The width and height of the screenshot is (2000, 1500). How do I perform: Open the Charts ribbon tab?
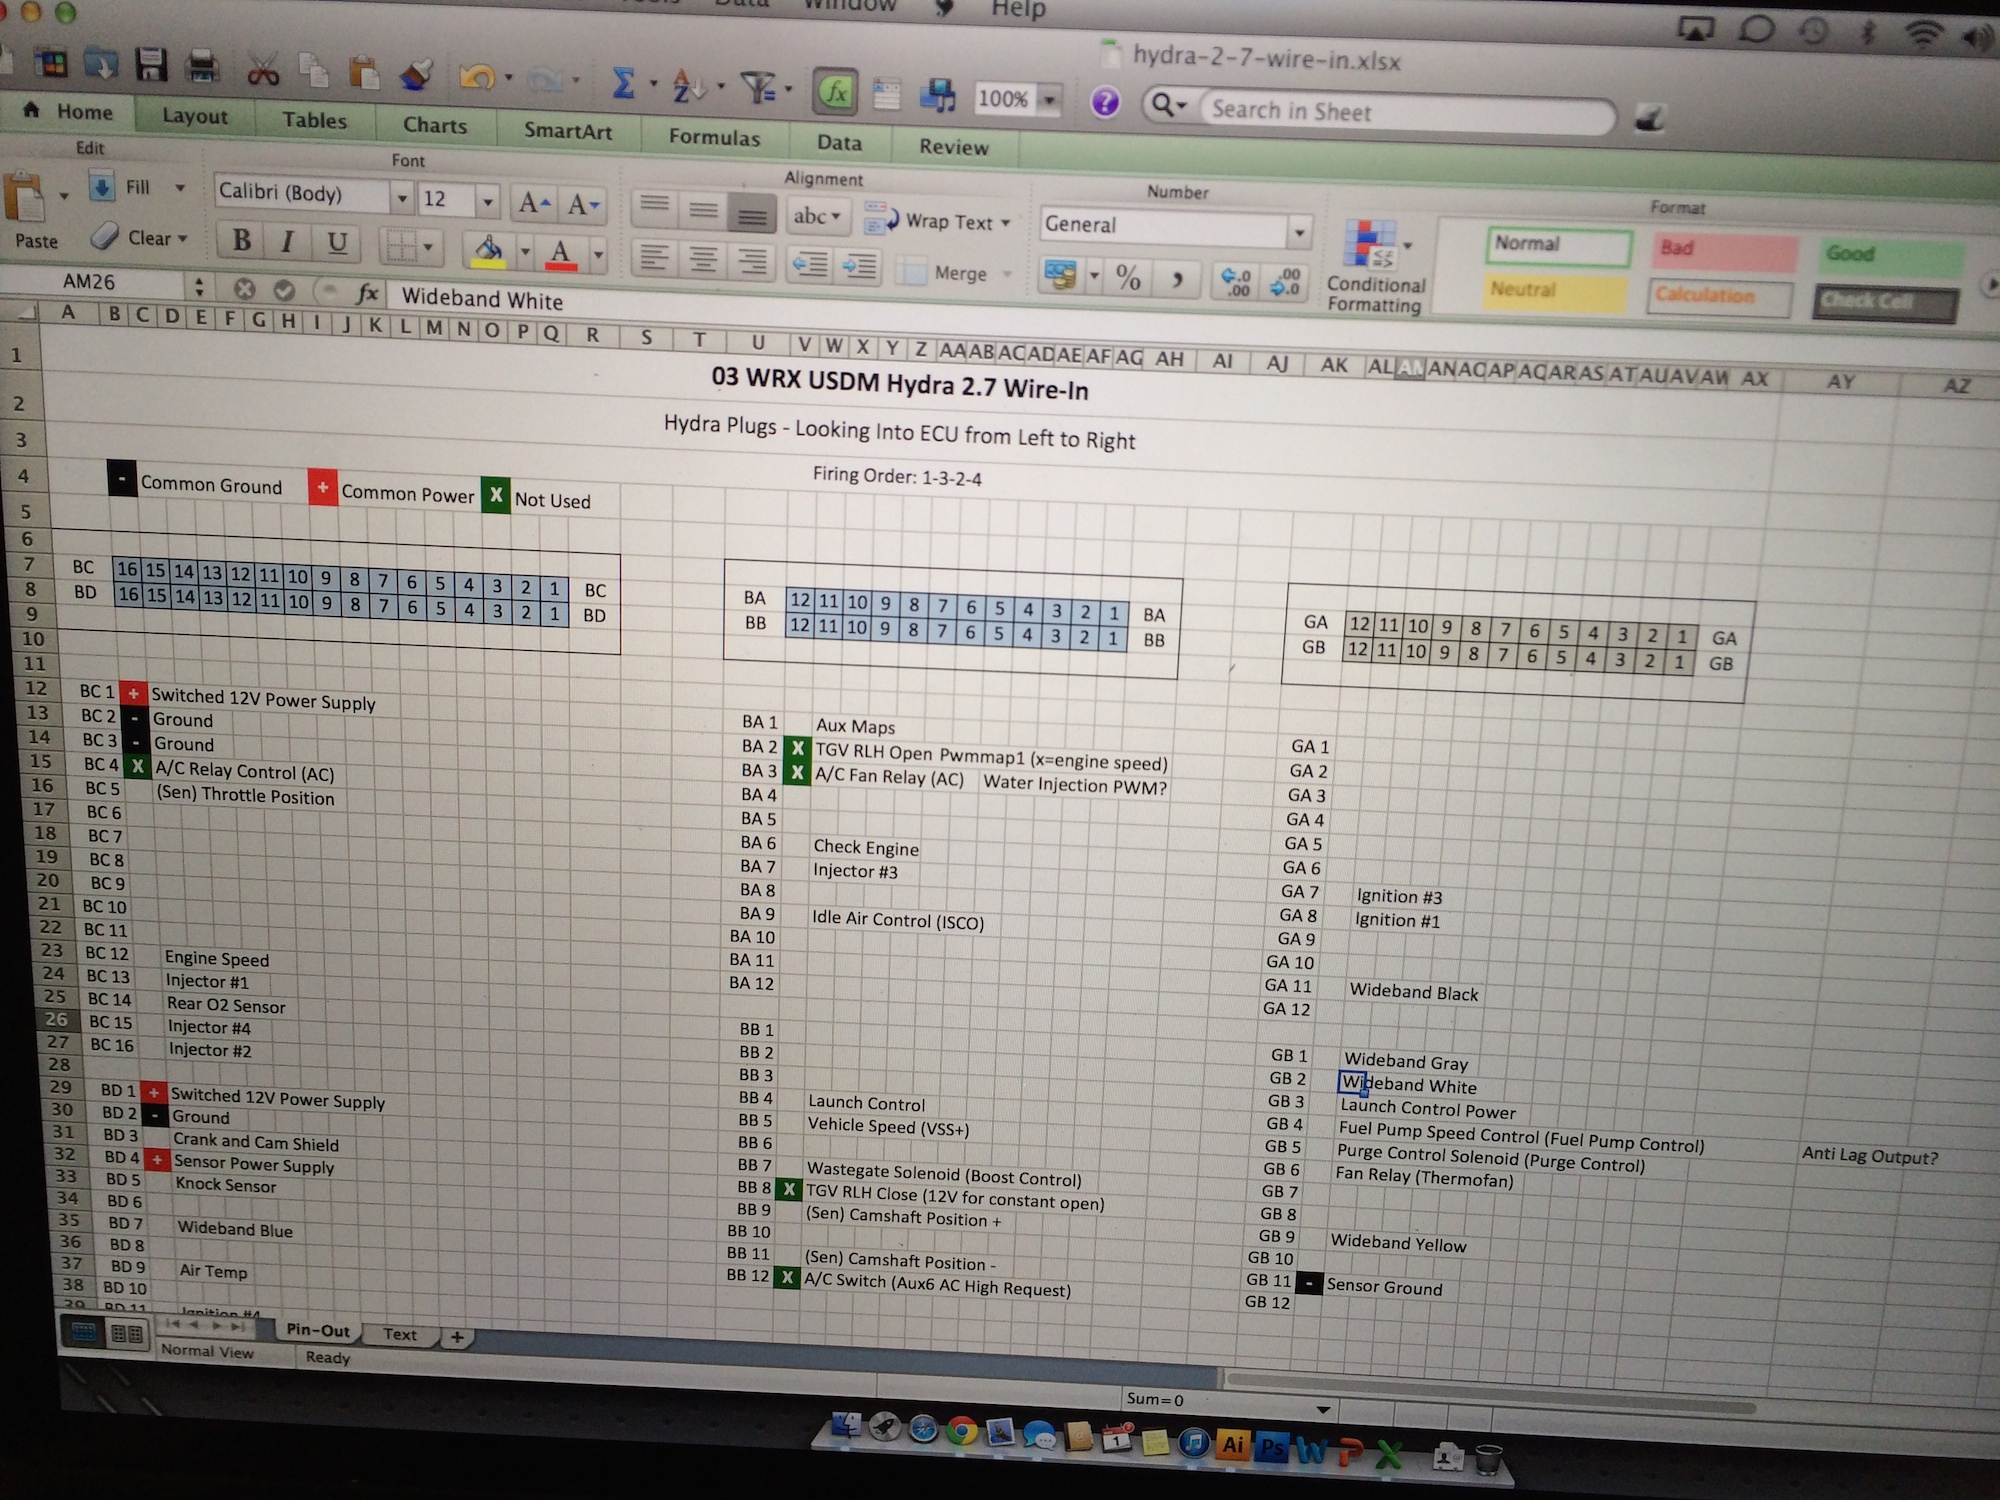(435, 126)
